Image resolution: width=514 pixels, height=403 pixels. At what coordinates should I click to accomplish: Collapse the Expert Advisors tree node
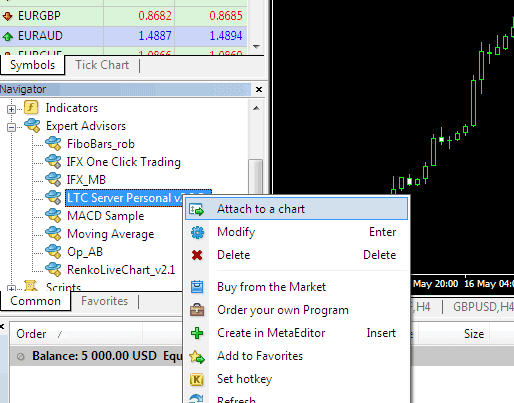tap(11, 127)
